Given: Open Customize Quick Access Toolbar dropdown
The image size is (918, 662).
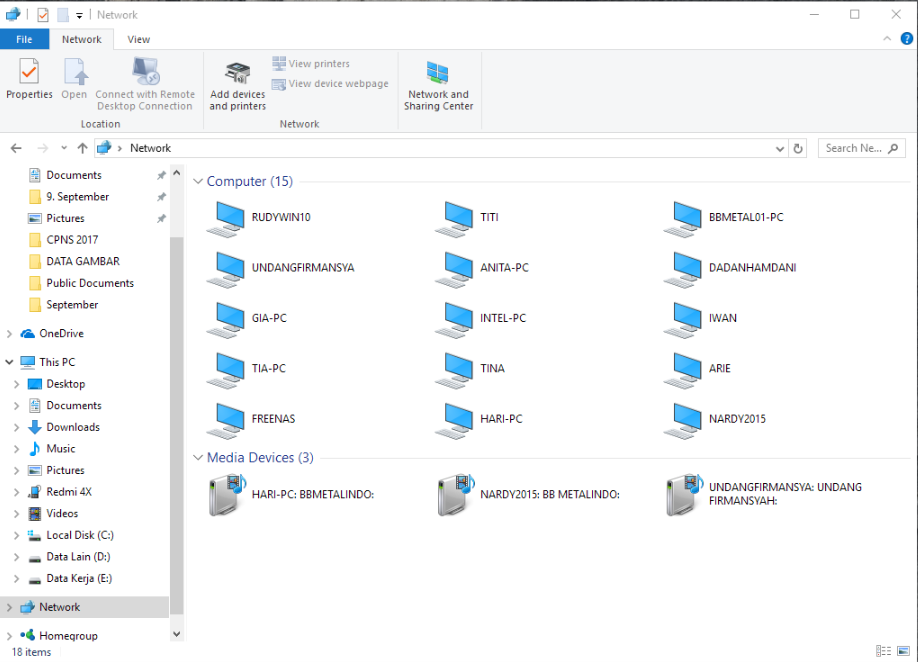Looking at the screenshot, I should [x=79, y=16].
